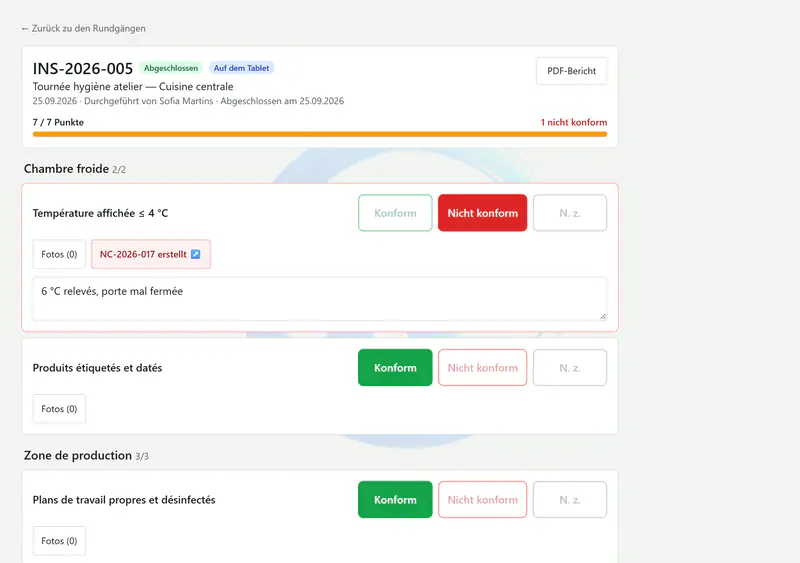
Task: Open the PDF-Bericht report button
Action: 571,71
